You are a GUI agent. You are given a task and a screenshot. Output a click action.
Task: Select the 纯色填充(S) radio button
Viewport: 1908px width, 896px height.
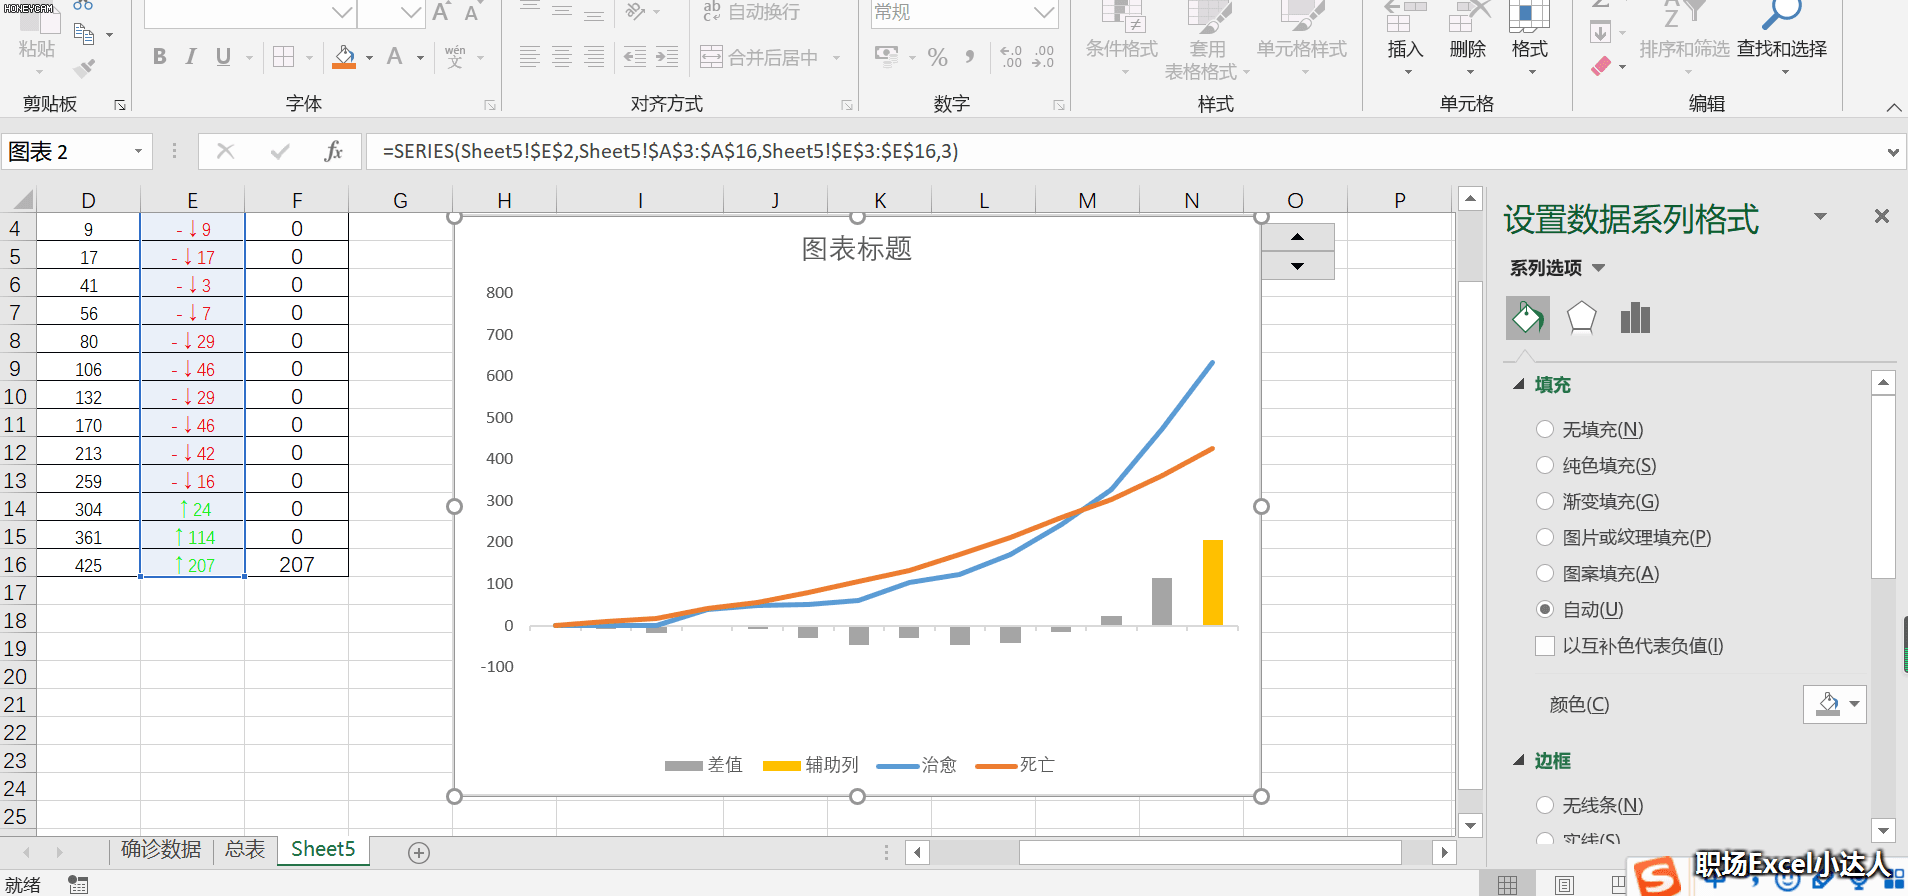click(x=1545, y=465)
